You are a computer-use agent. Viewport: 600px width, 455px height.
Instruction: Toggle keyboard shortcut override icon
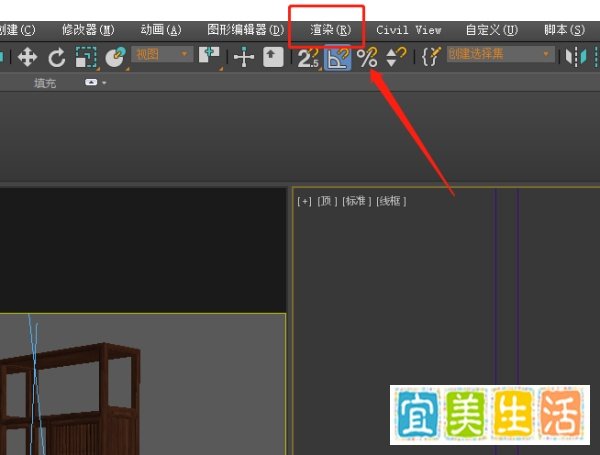pyautogui.click(x=273, y=57)
